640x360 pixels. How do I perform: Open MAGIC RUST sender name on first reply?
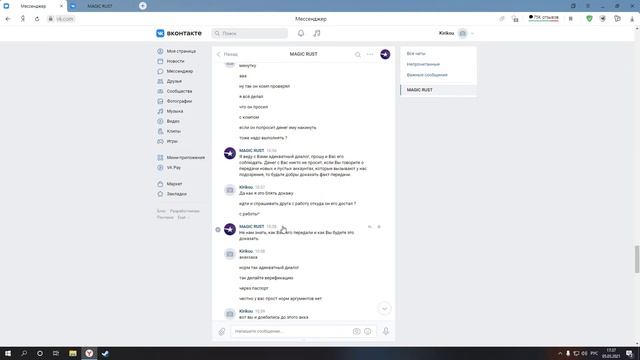(x=251, y=151)
